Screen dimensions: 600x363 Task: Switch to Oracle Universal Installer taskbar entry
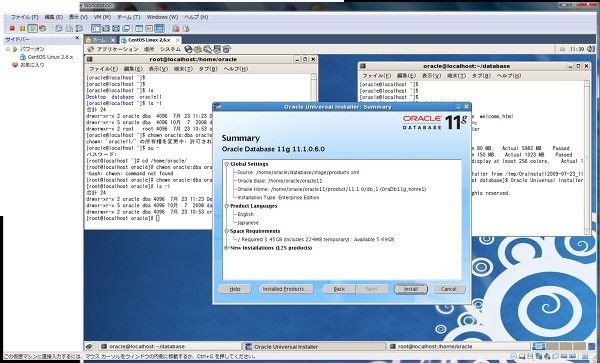[x=315, y=347]
